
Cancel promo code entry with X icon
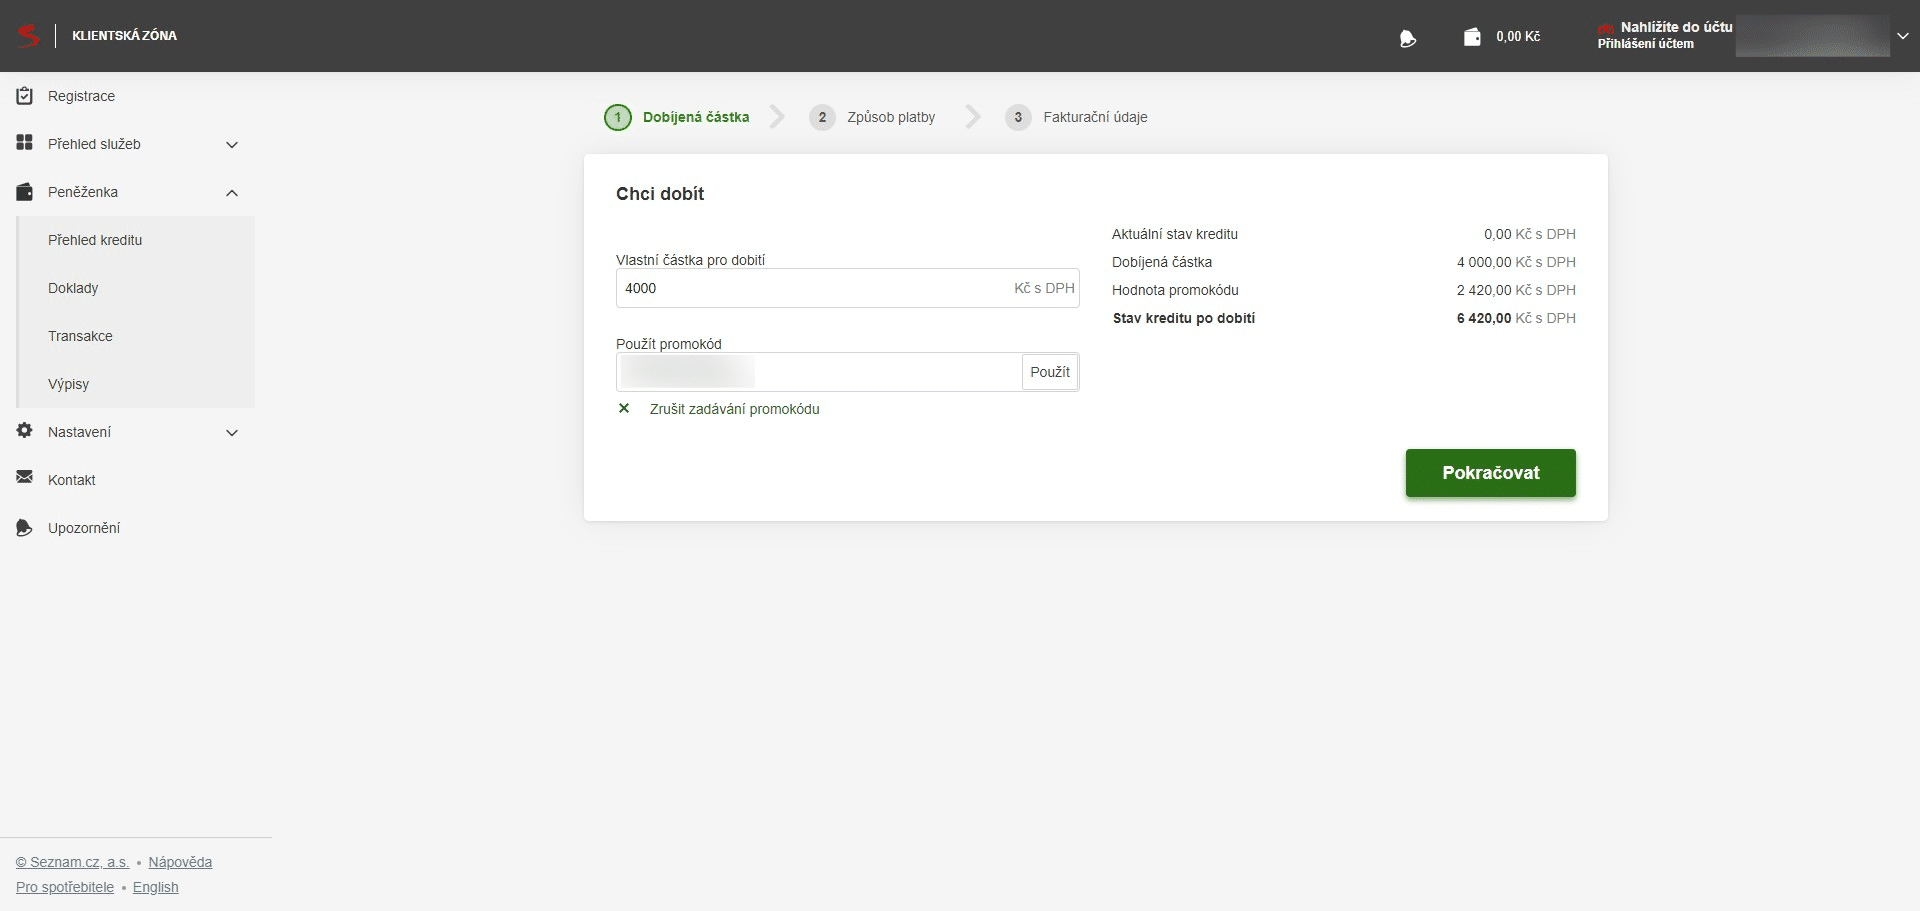pos(624,408)
